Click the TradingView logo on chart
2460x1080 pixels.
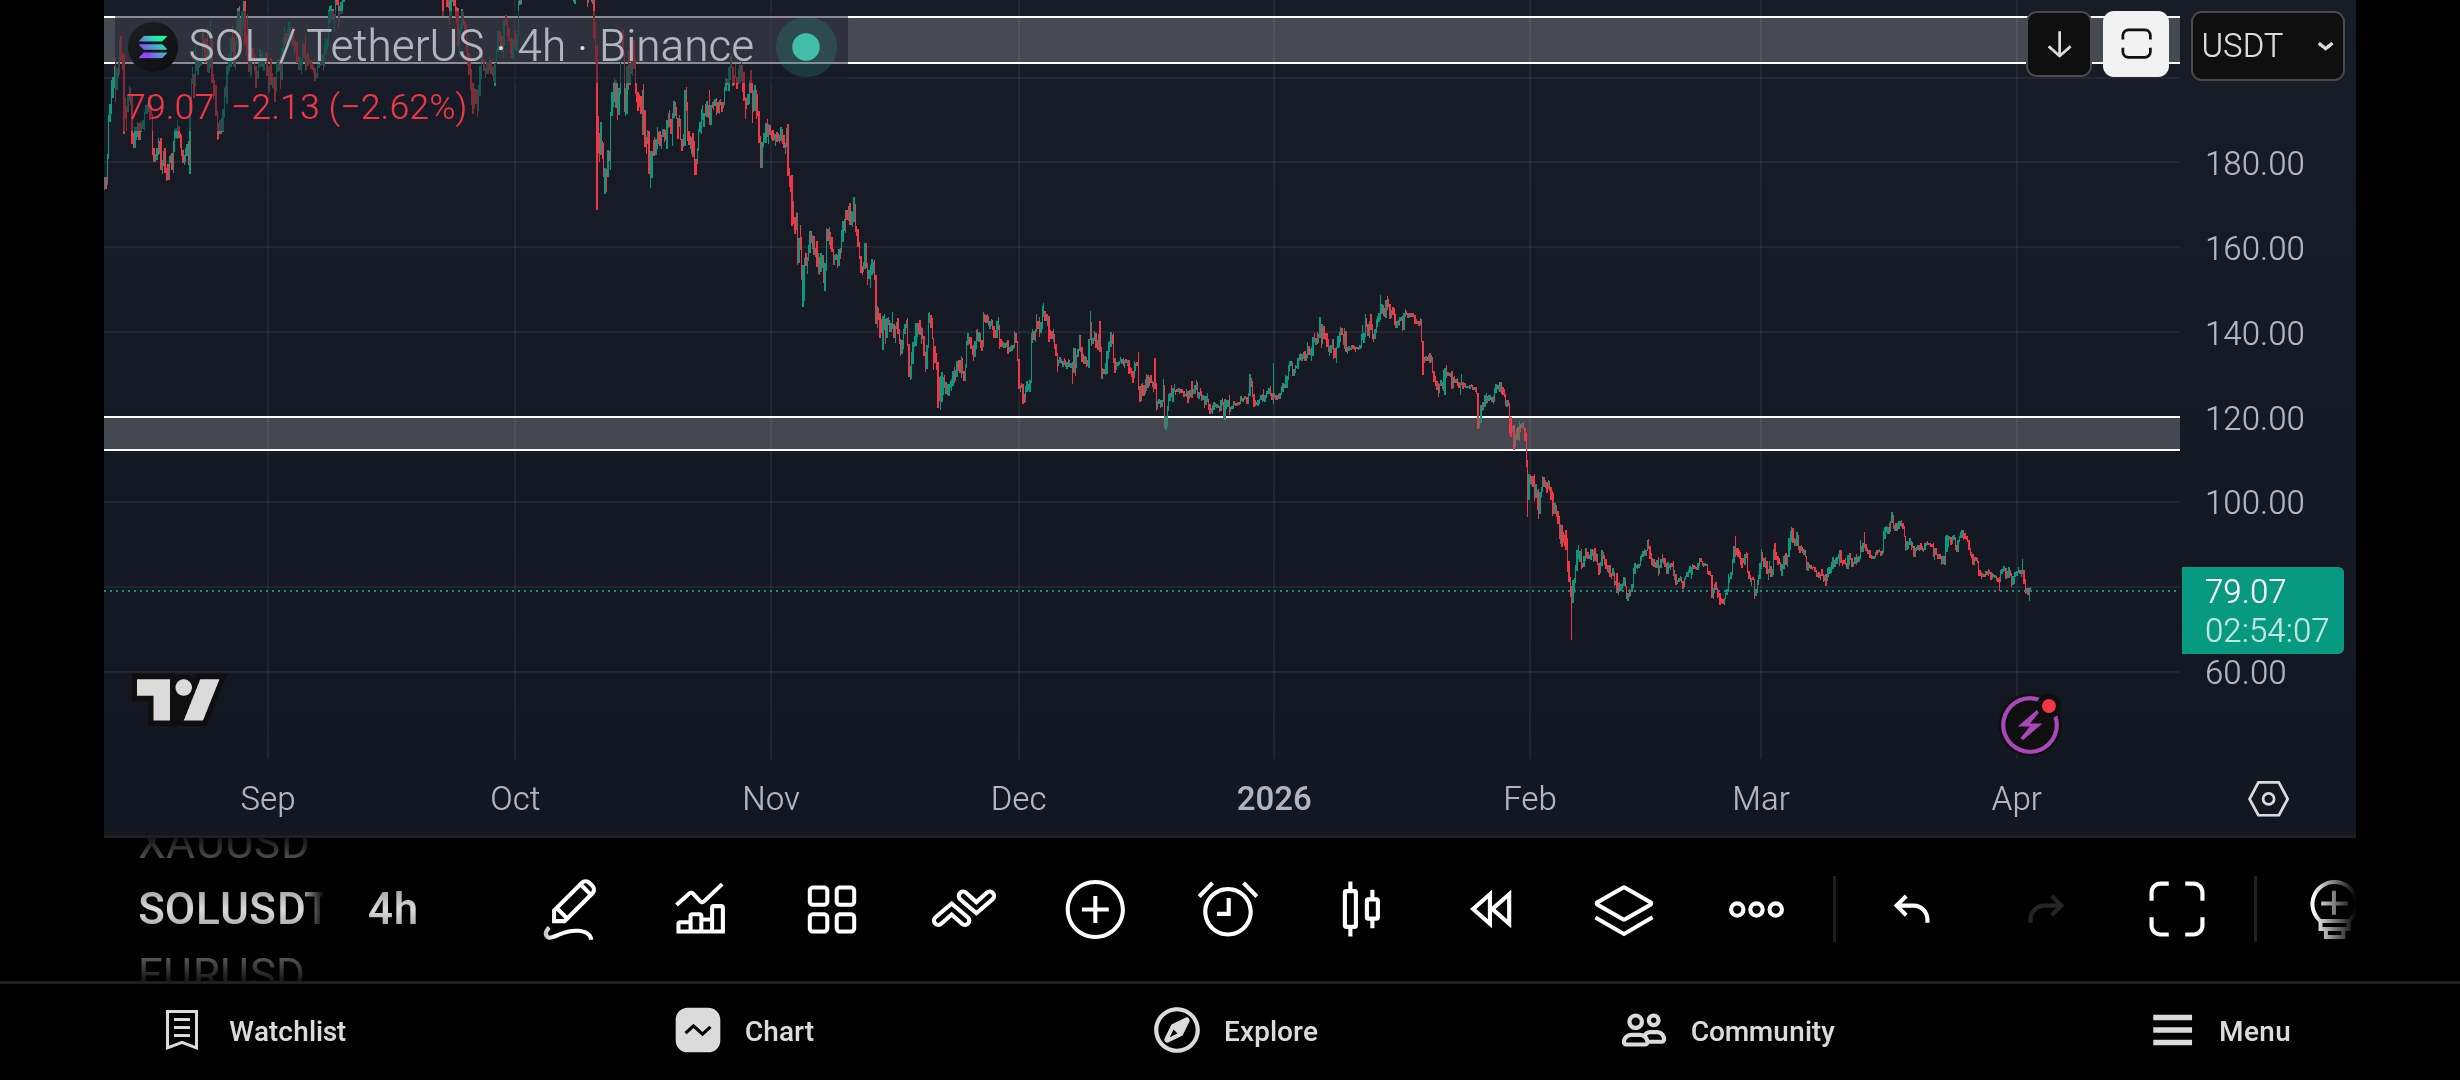click(178, 700)
